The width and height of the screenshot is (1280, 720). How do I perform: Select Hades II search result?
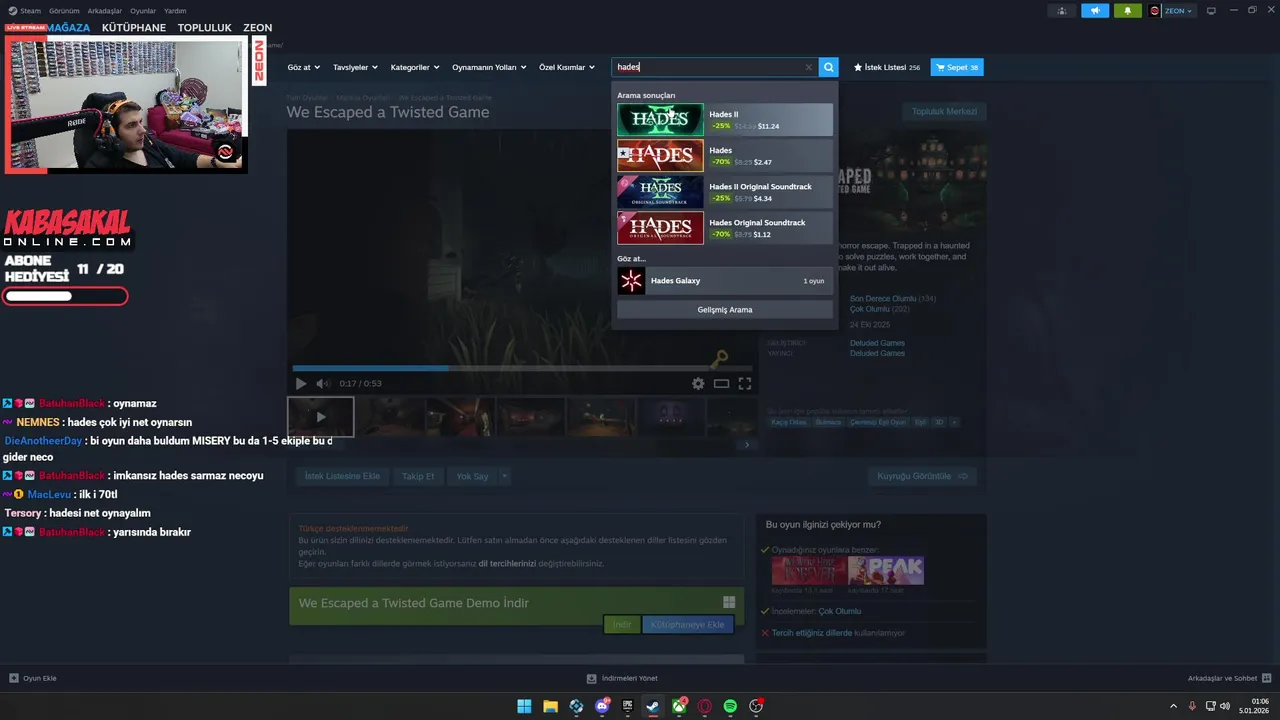tap(725, 120)
